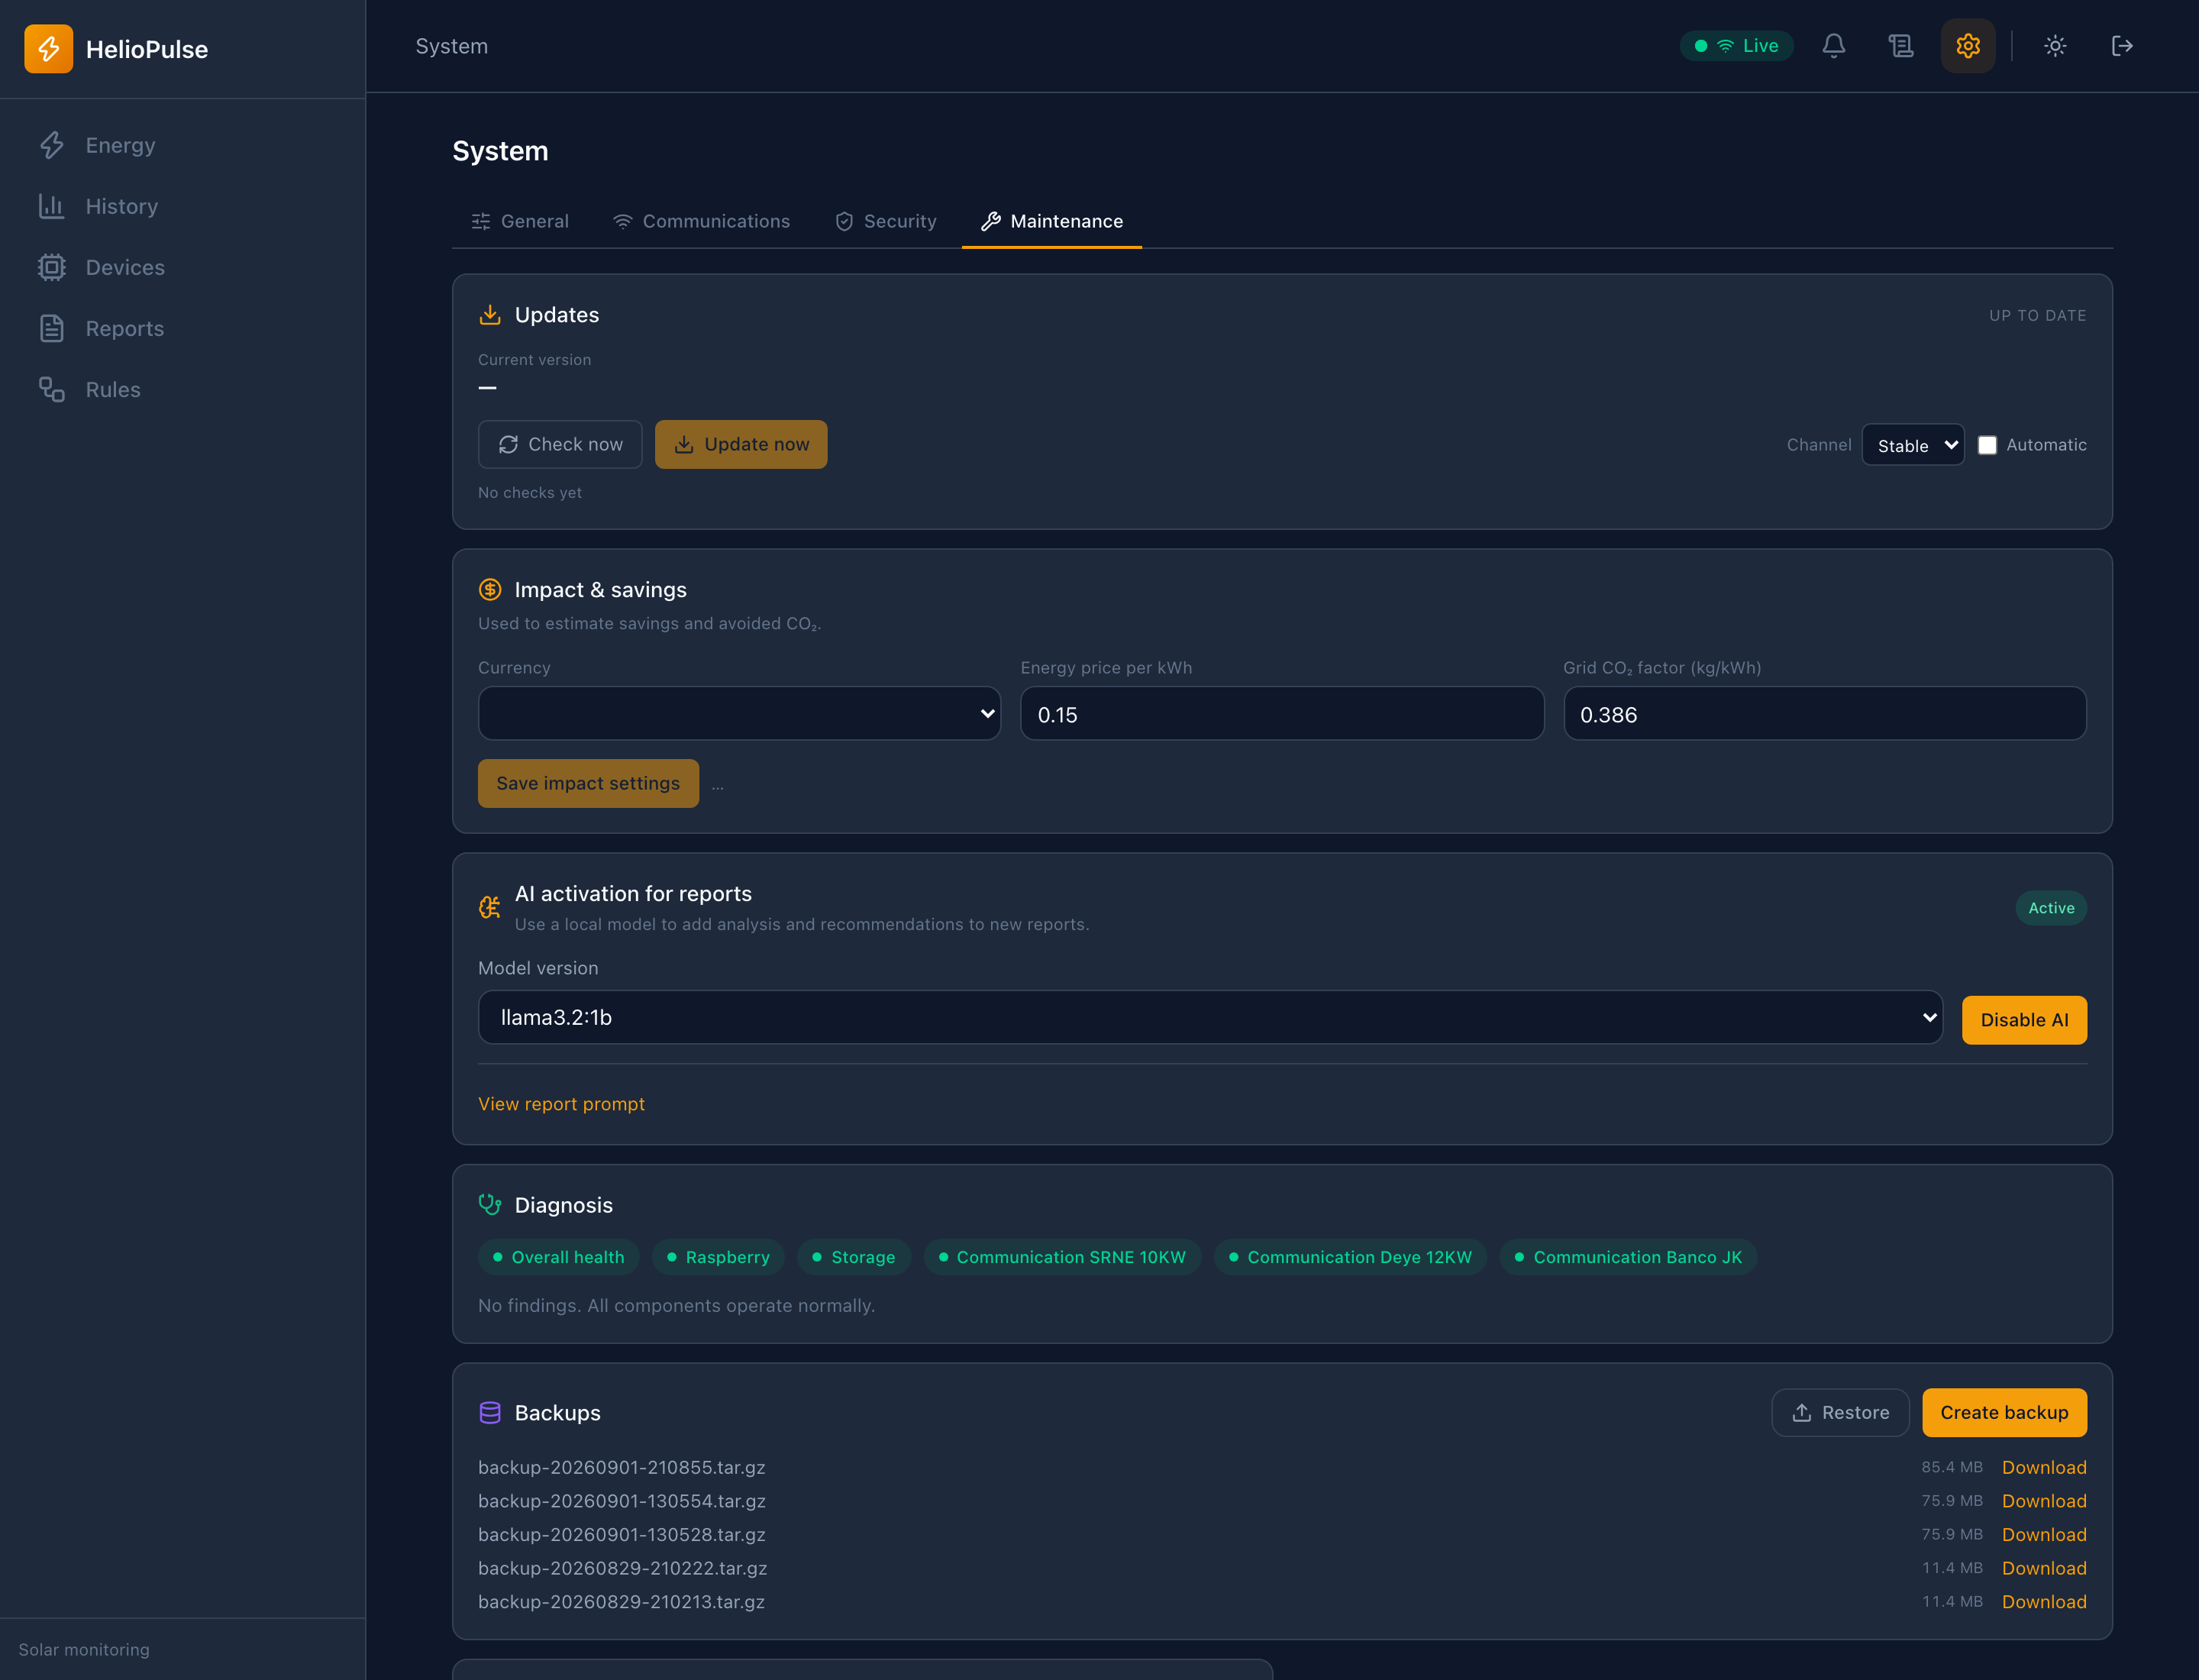The width and height of the screenshot is (2199, 1680).
Task: Open Energy in the sidebar
Action: pyautogui.click(x=183, y=145)
